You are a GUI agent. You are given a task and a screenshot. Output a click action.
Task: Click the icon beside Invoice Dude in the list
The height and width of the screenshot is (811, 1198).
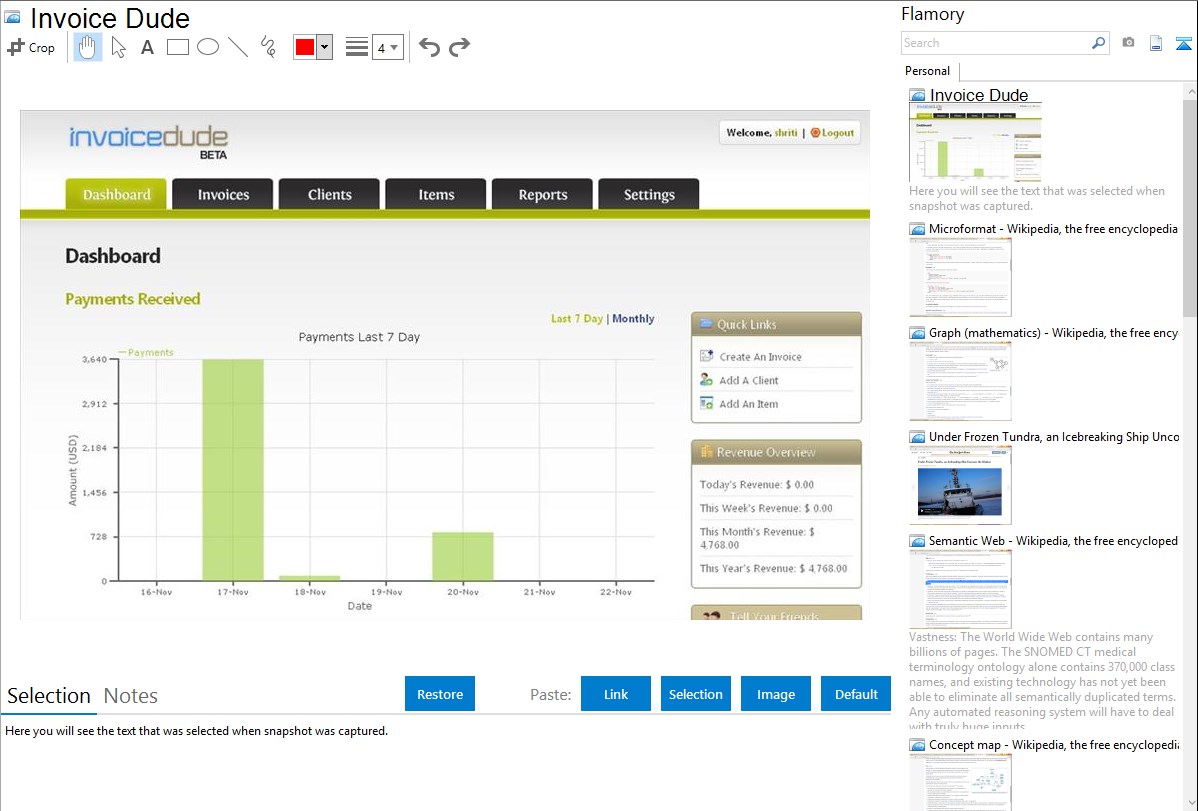917,96
